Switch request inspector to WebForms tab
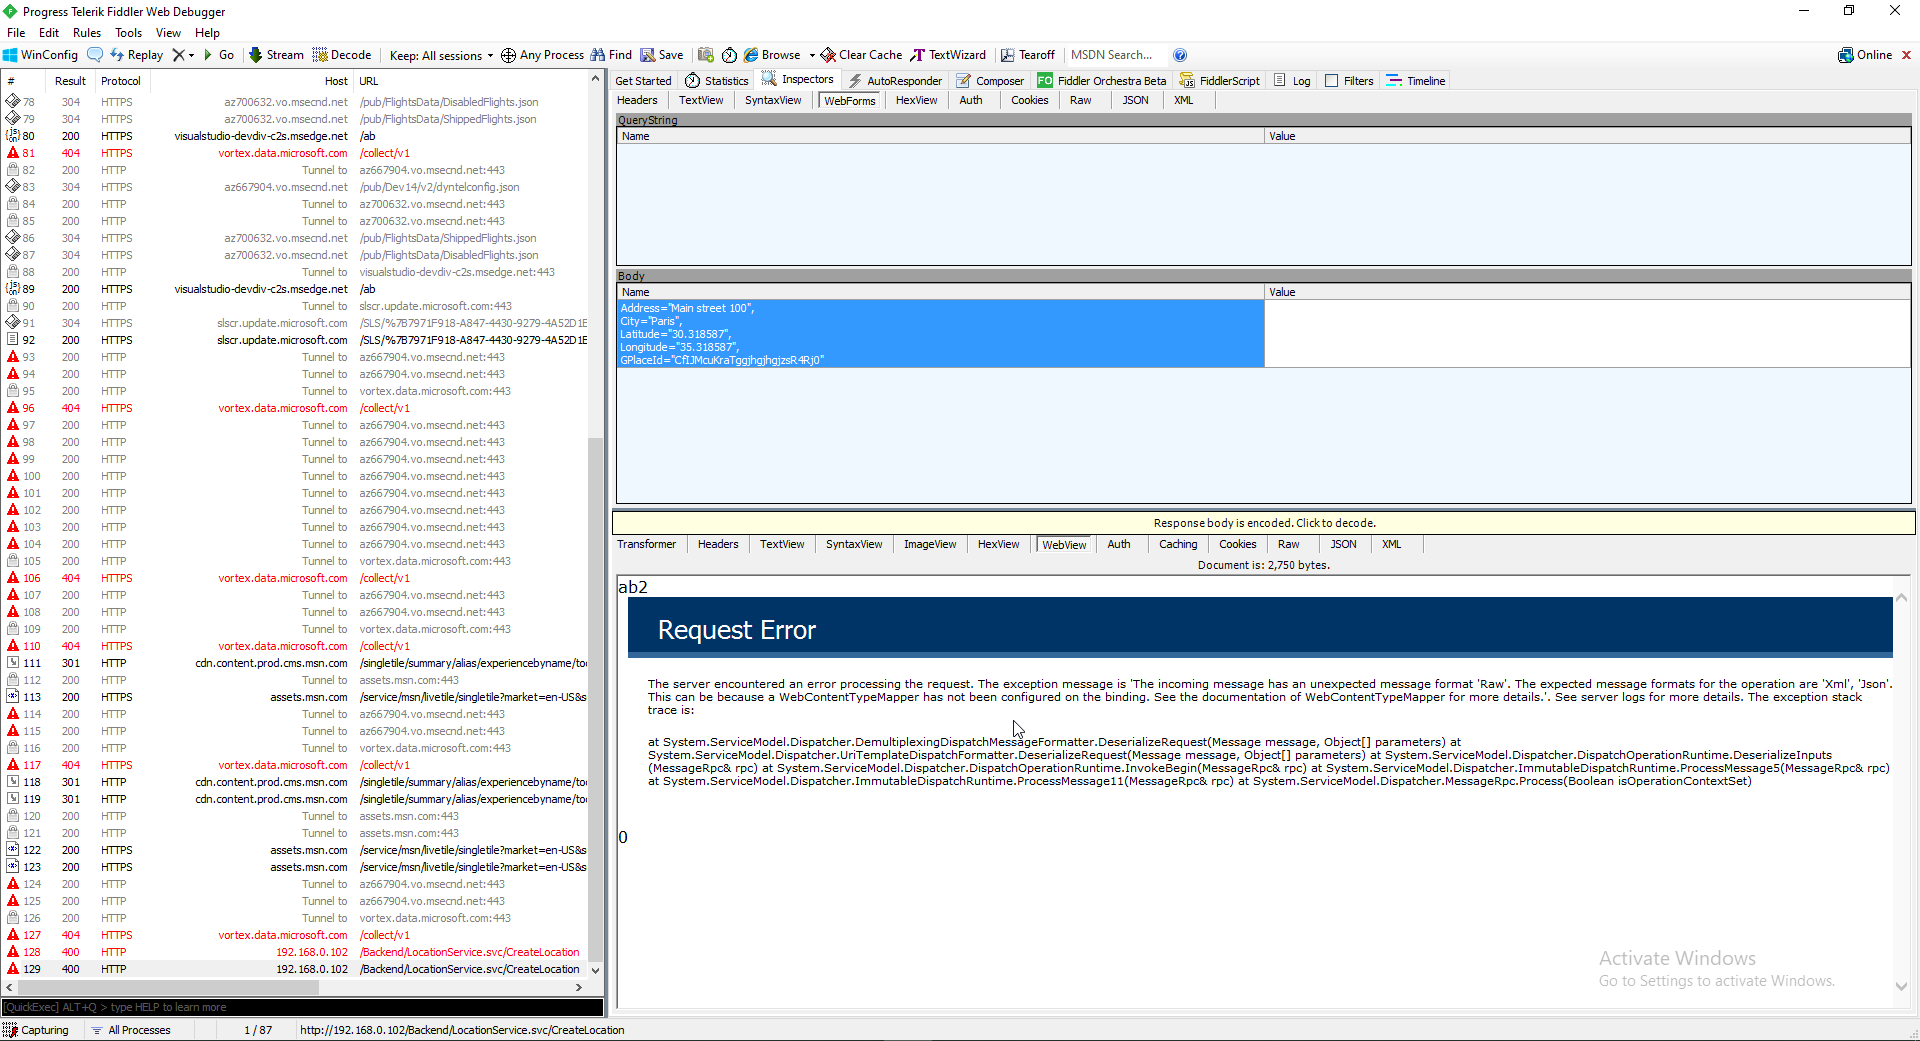The width and height of the screenshot is (1920, 1041). (x=850, y=100)
